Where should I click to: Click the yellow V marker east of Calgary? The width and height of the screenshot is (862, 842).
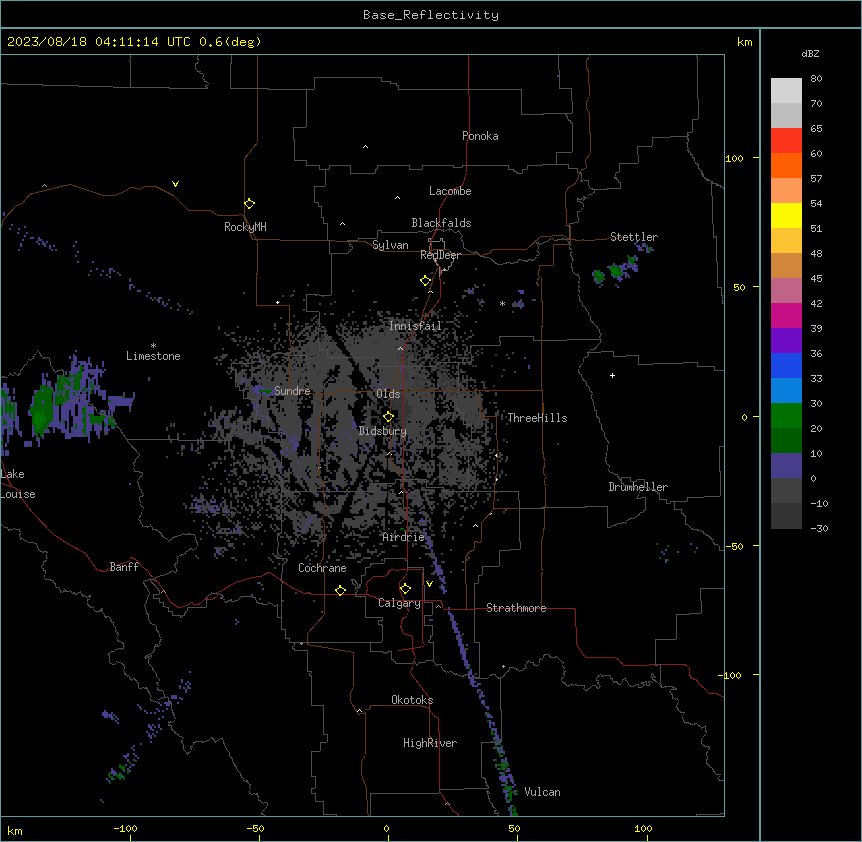coord(429,584)
